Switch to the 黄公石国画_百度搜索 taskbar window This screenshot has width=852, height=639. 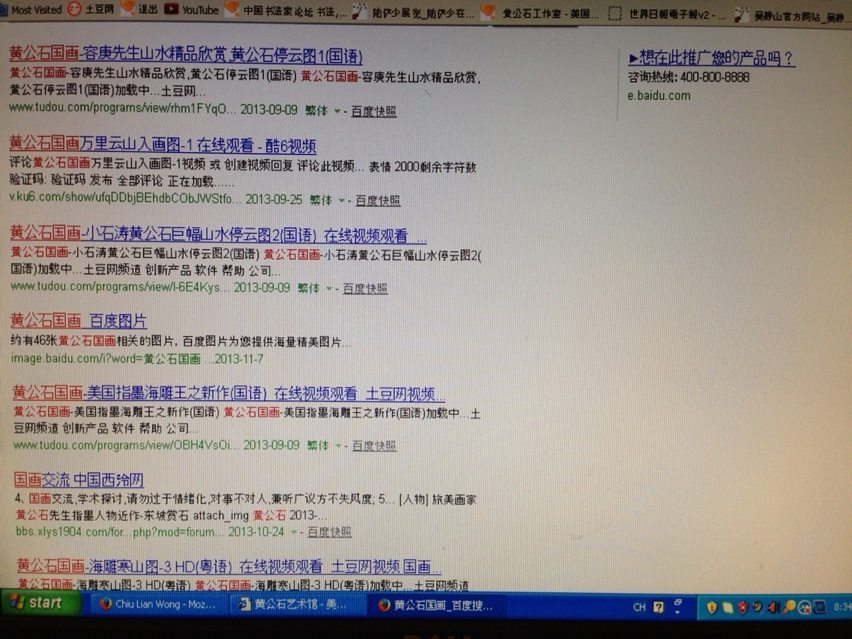(x=436, y=606)
